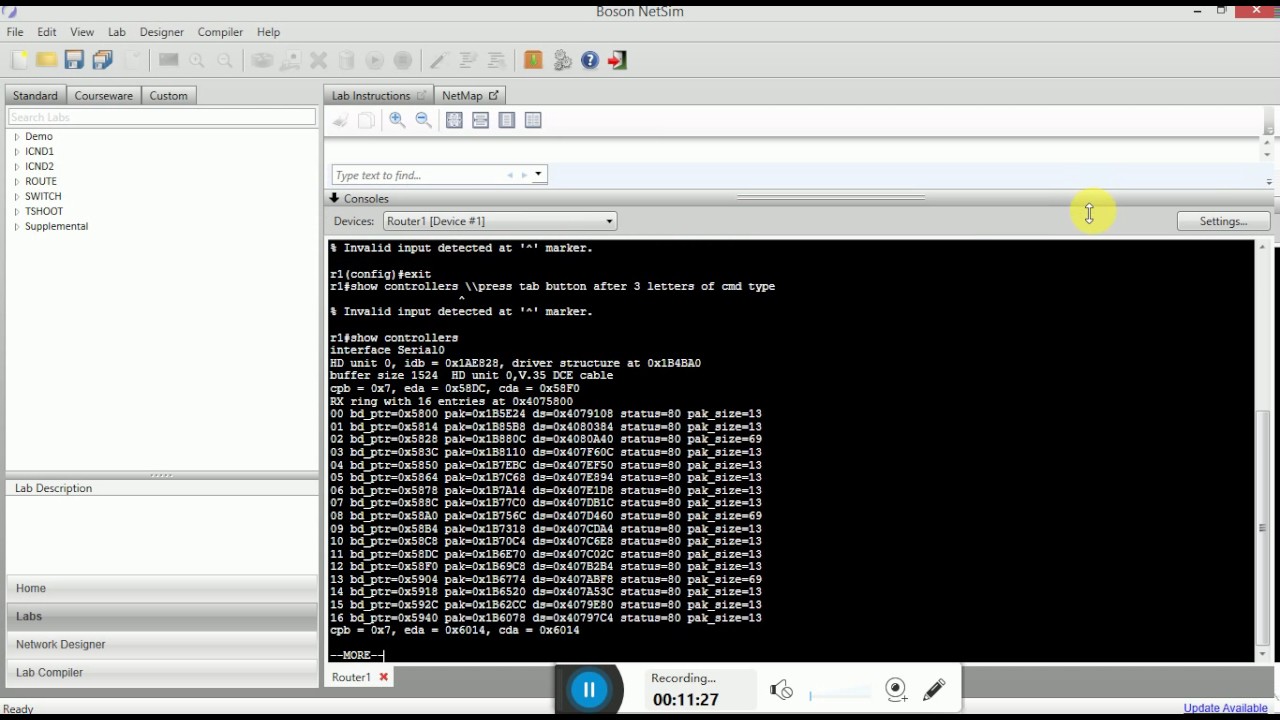Click the multi-page grid view icon

pos(533,120)
